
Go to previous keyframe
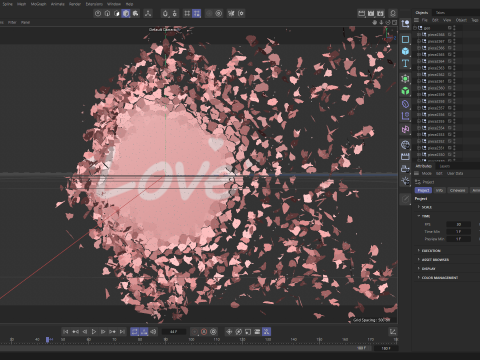click(x=75, y=332)
